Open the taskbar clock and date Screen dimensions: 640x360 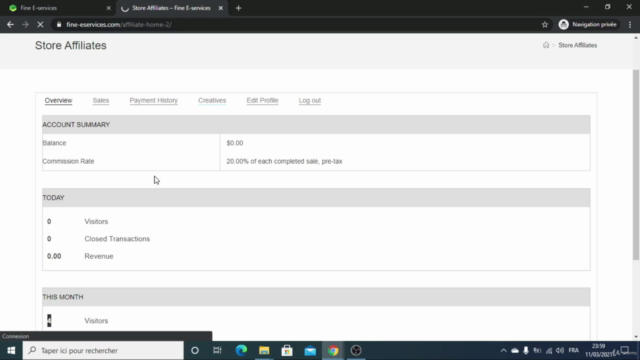tap(599, 351)
